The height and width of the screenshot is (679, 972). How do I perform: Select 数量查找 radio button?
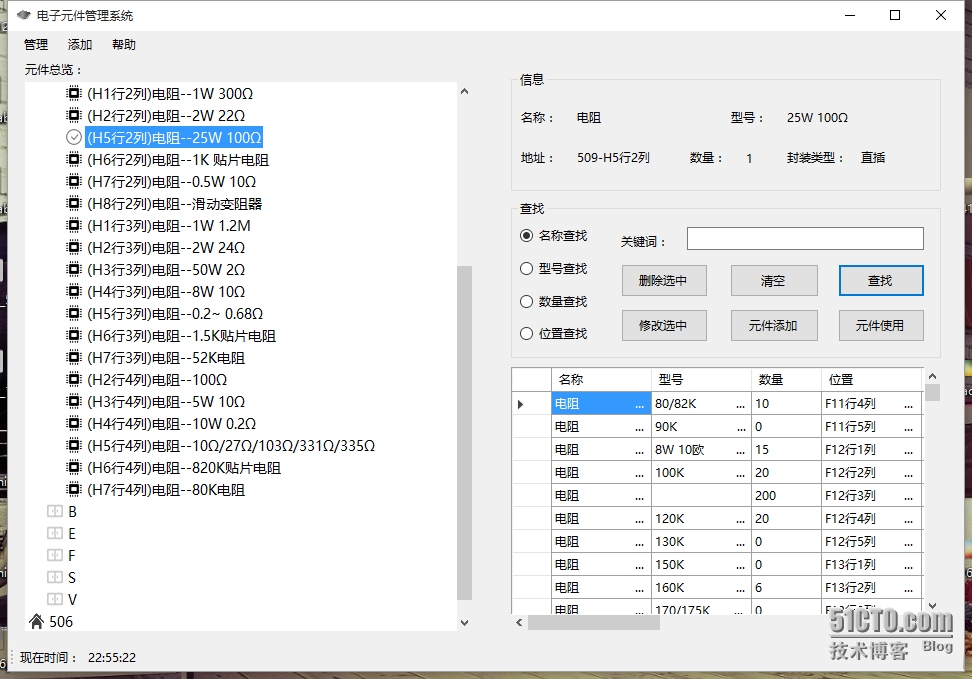[526, 301]
